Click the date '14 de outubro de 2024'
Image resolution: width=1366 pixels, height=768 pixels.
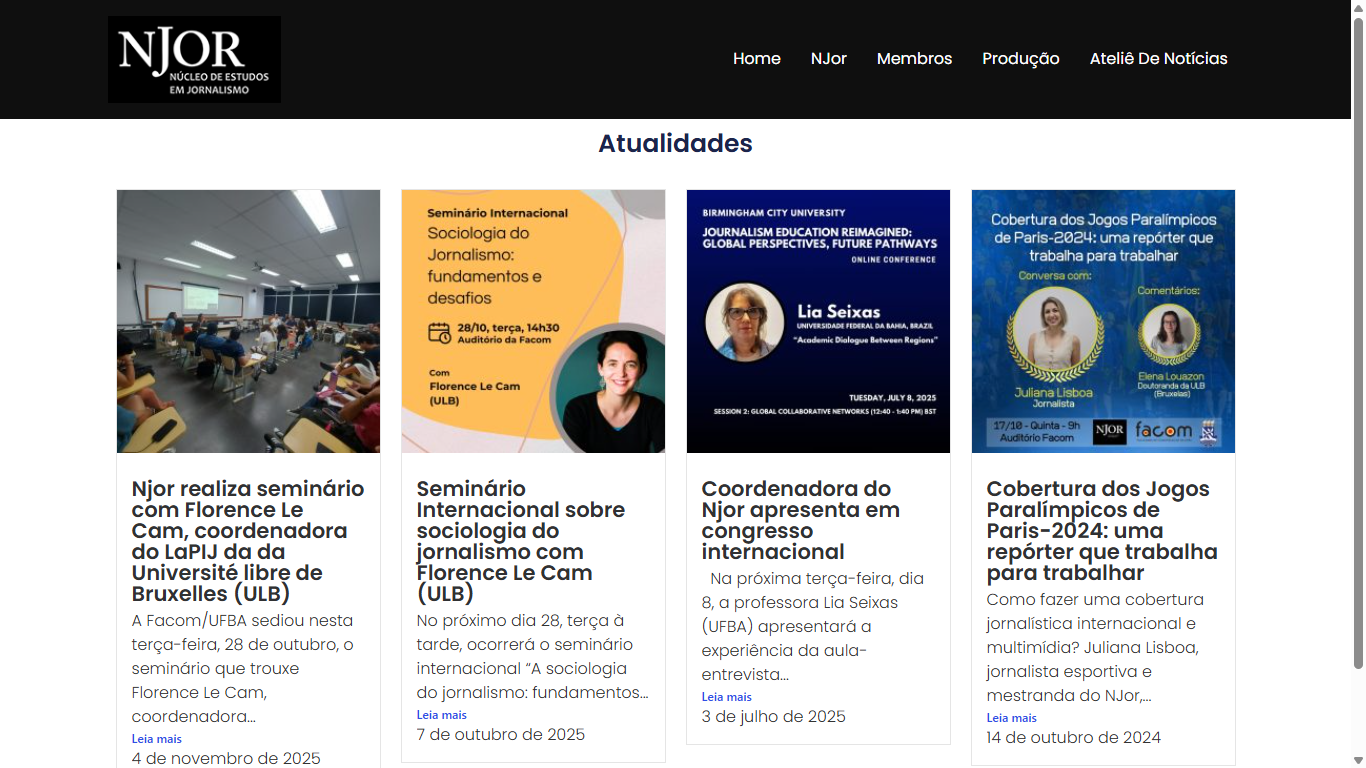coord(1074,737)
